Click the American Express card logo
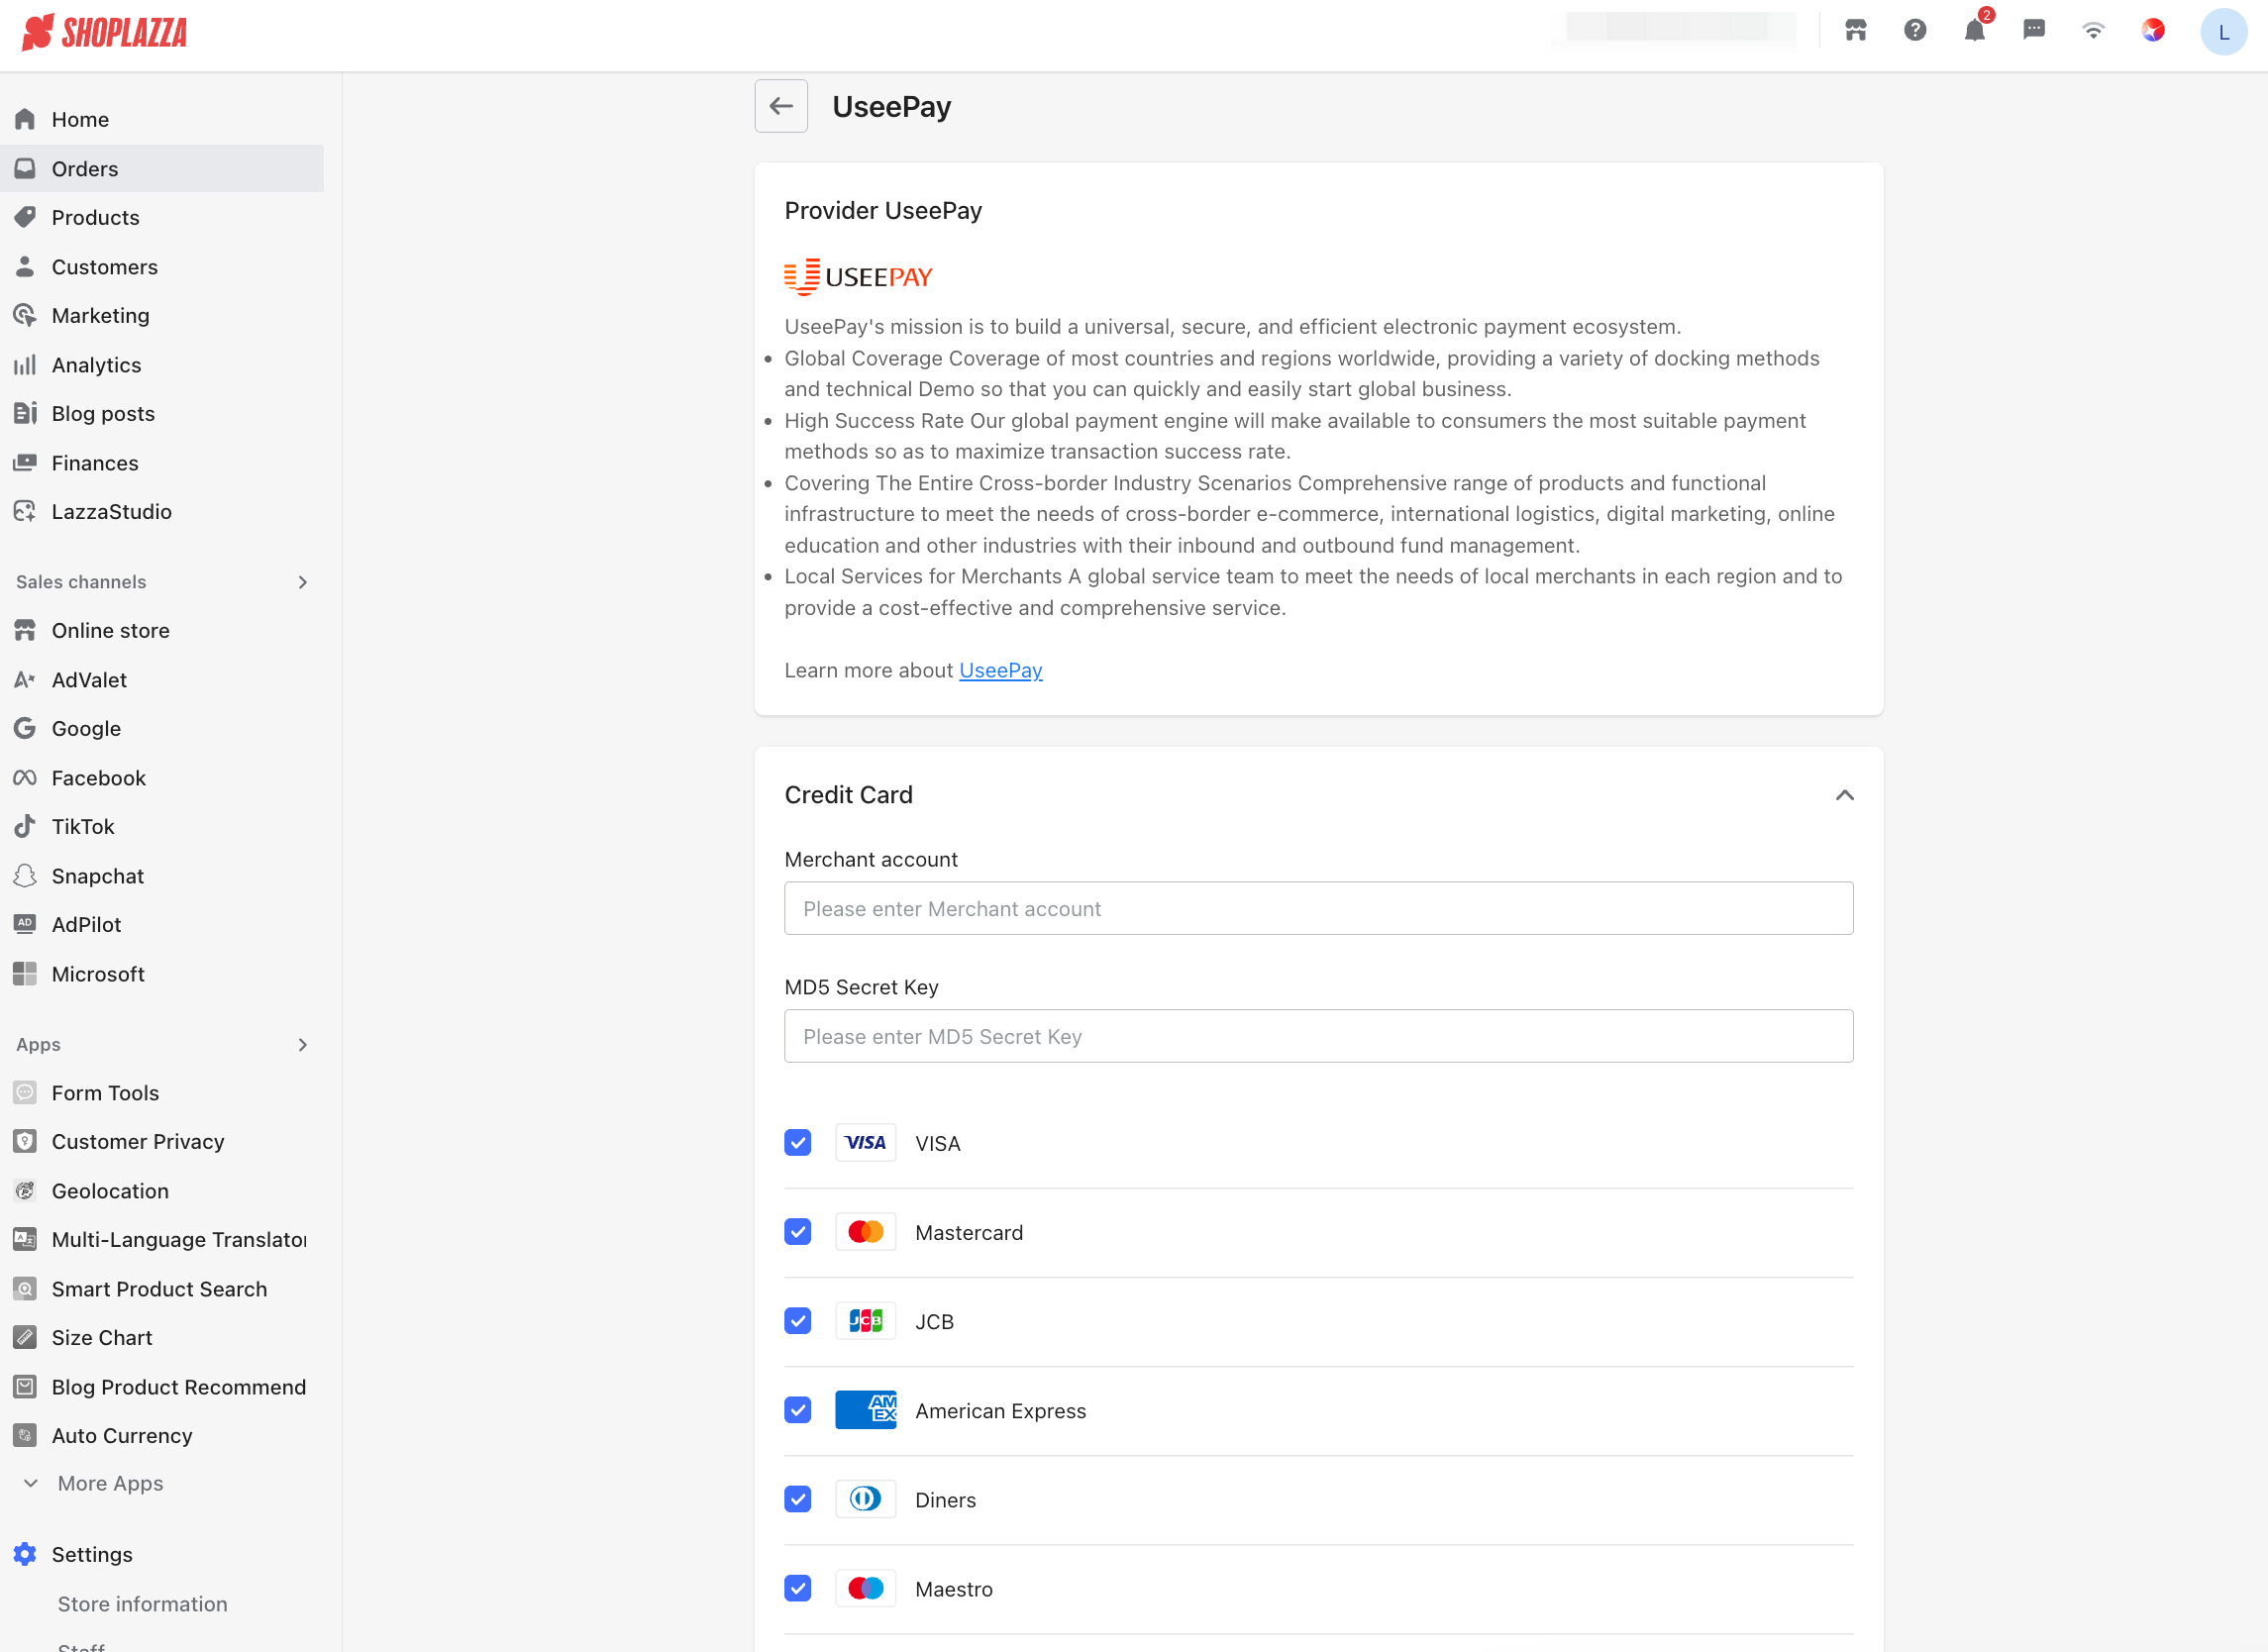The width and height of the screenshot is (2268, 1652). click(865, 1409)
